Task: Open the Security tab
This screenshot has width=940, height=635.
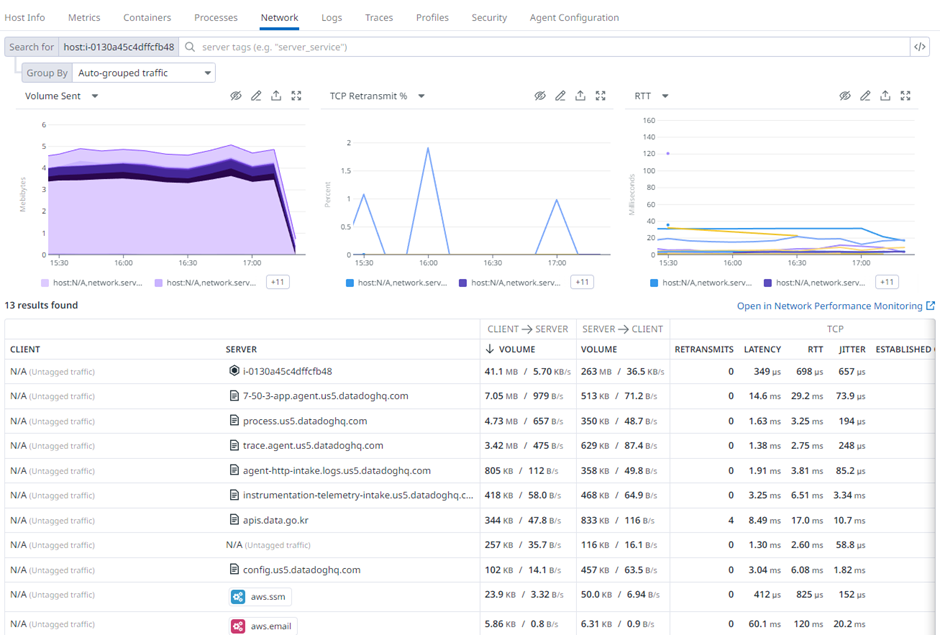Action: tap(489, 17)
